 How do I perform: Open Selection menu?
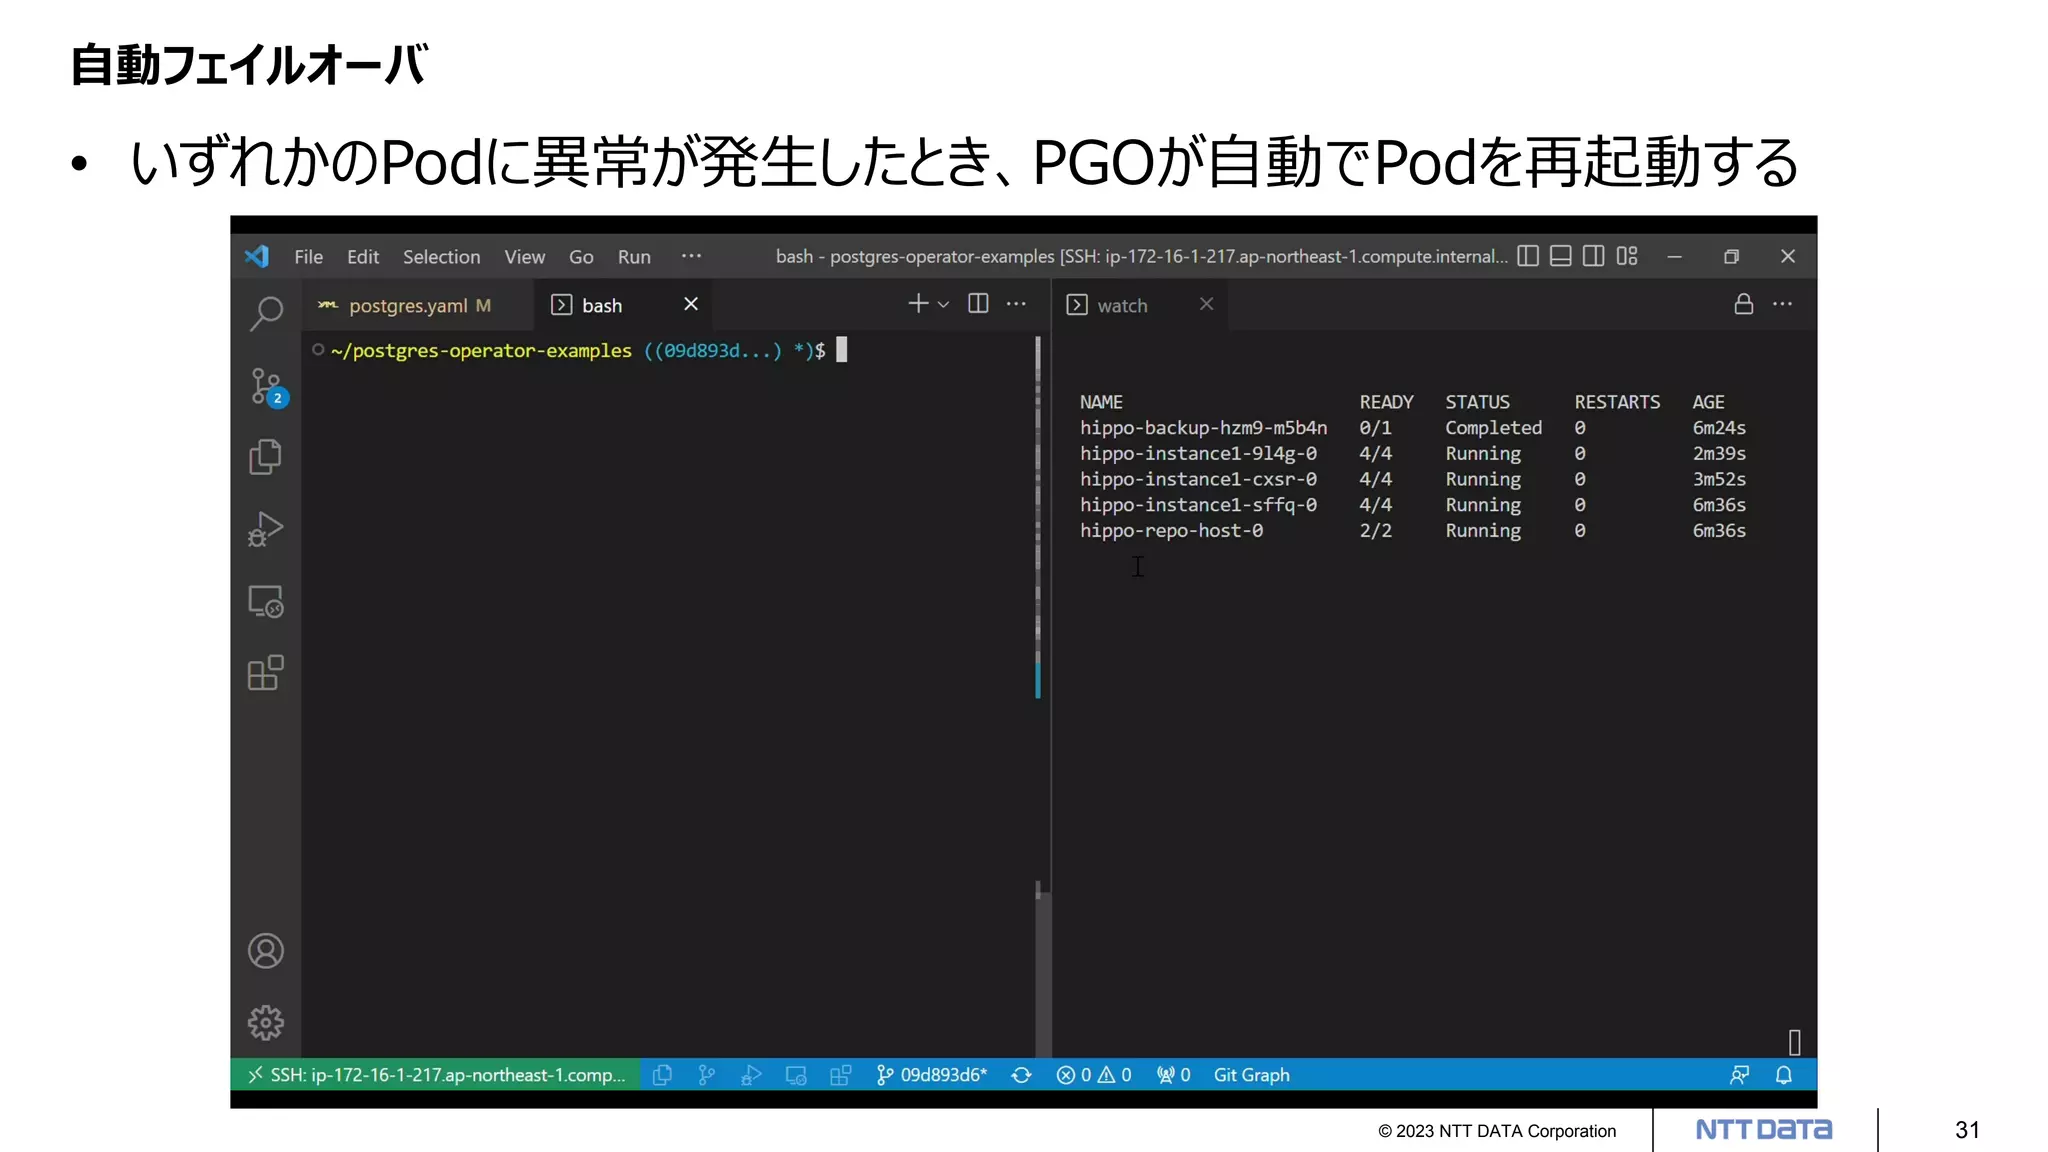coord(441,257)
